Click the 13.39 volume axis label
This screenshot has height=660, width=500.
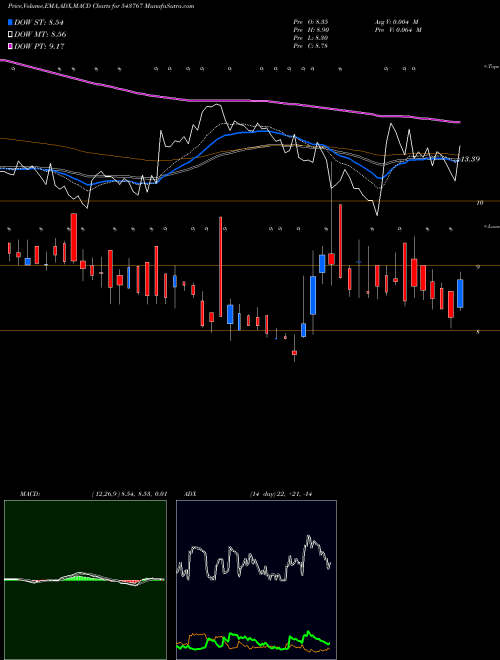(x=471, y=160)
